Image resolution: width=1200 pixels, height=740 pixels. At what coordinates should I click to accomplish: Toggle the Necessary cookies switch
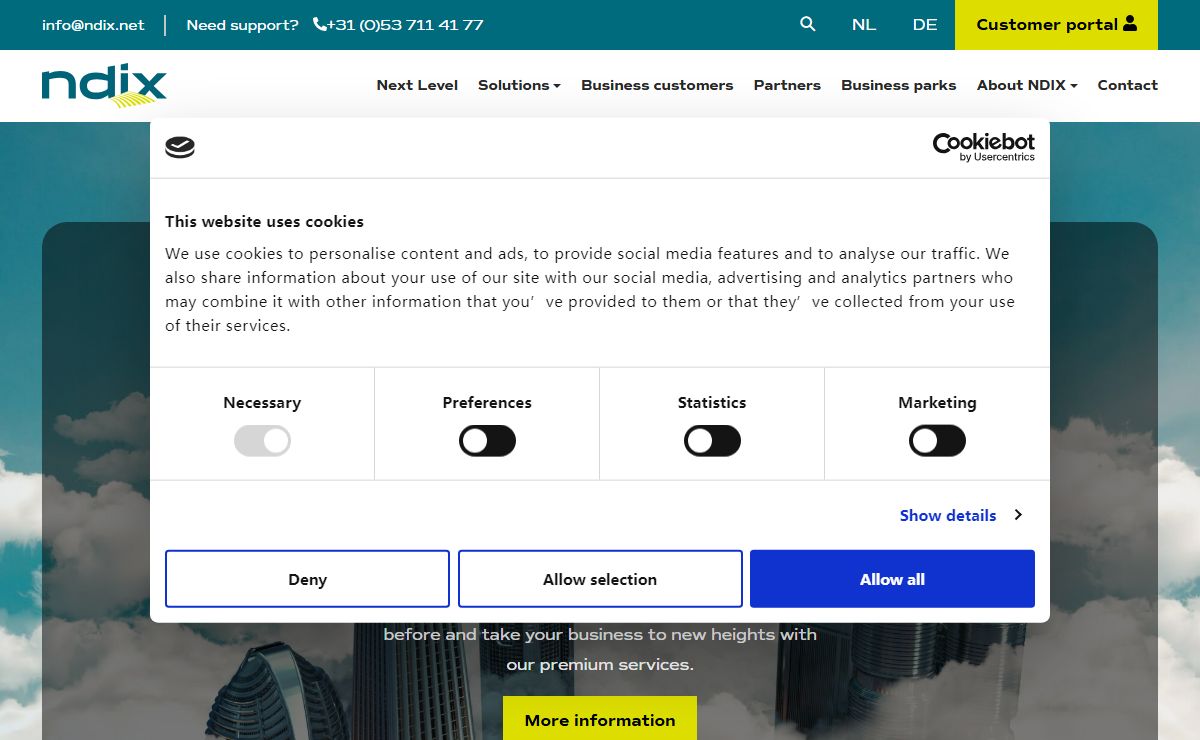[x=262, y=441]
